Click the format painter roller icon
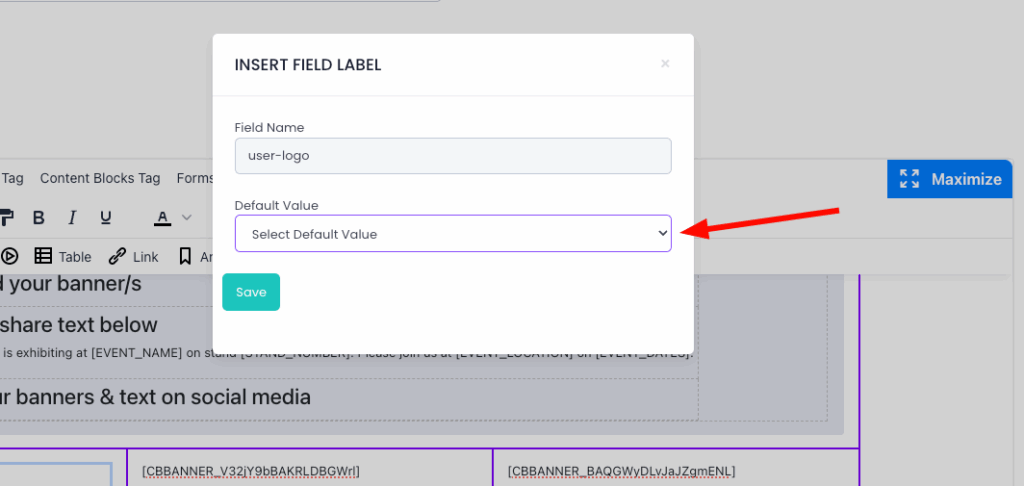Screen dimensions: 1024x486 pyautogui.click(x=6, y=218)
